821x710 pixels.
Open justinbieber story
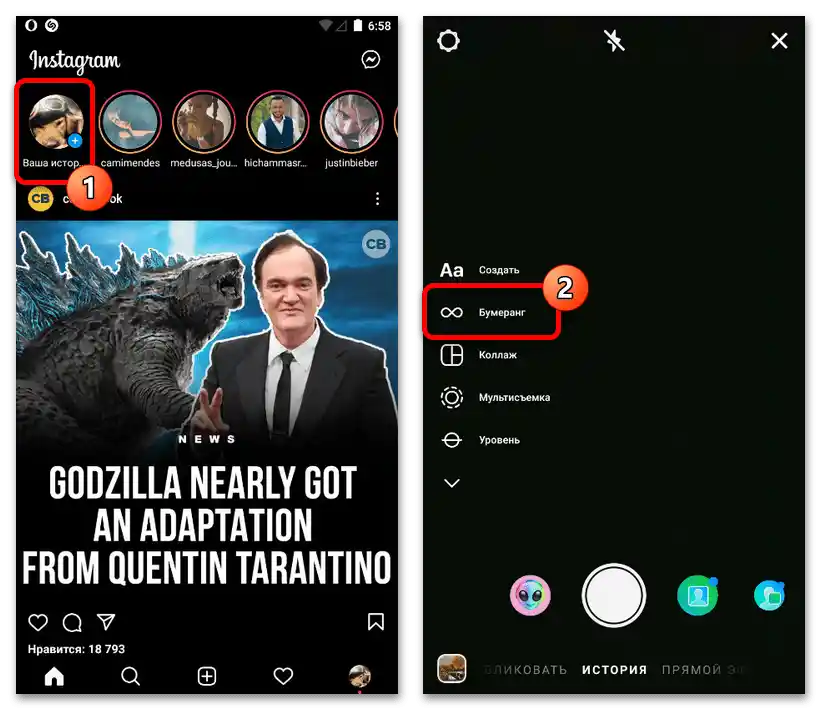pos(351,121)
